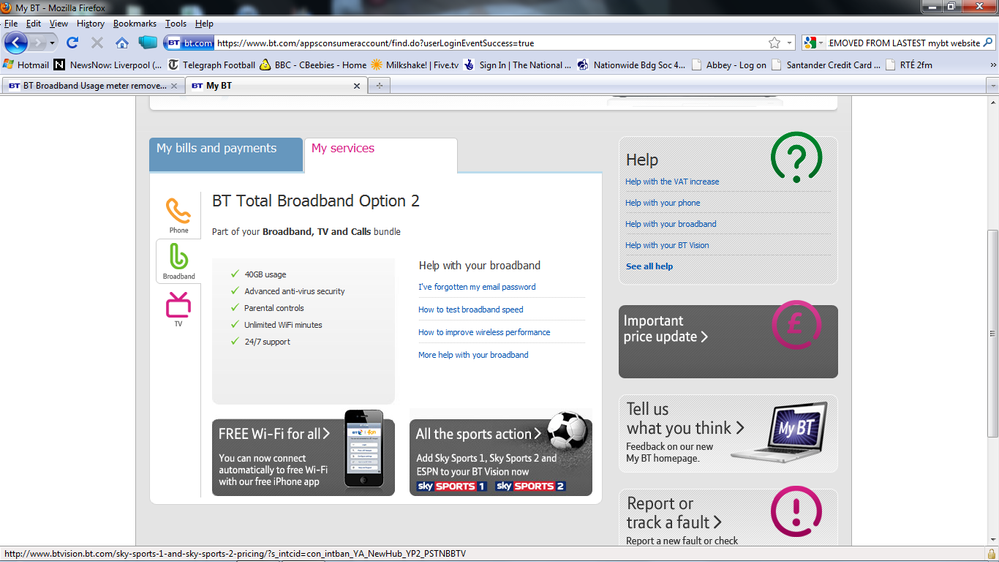Open How to test broadband speed
Image resolution: width=999 pixels, height=562 pixels.
470,310
